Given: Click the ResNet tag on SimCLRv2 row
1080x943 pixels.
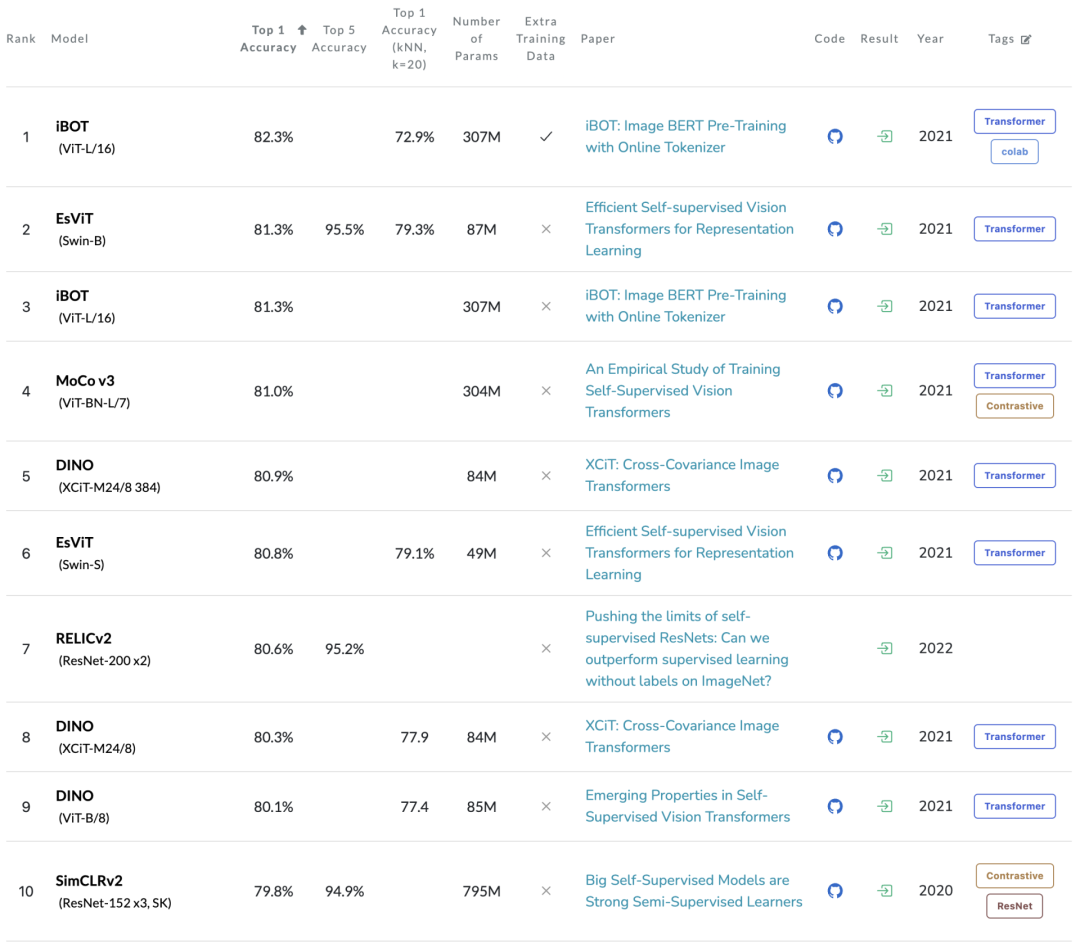Looking at the screenshot, I should 1014,906.
